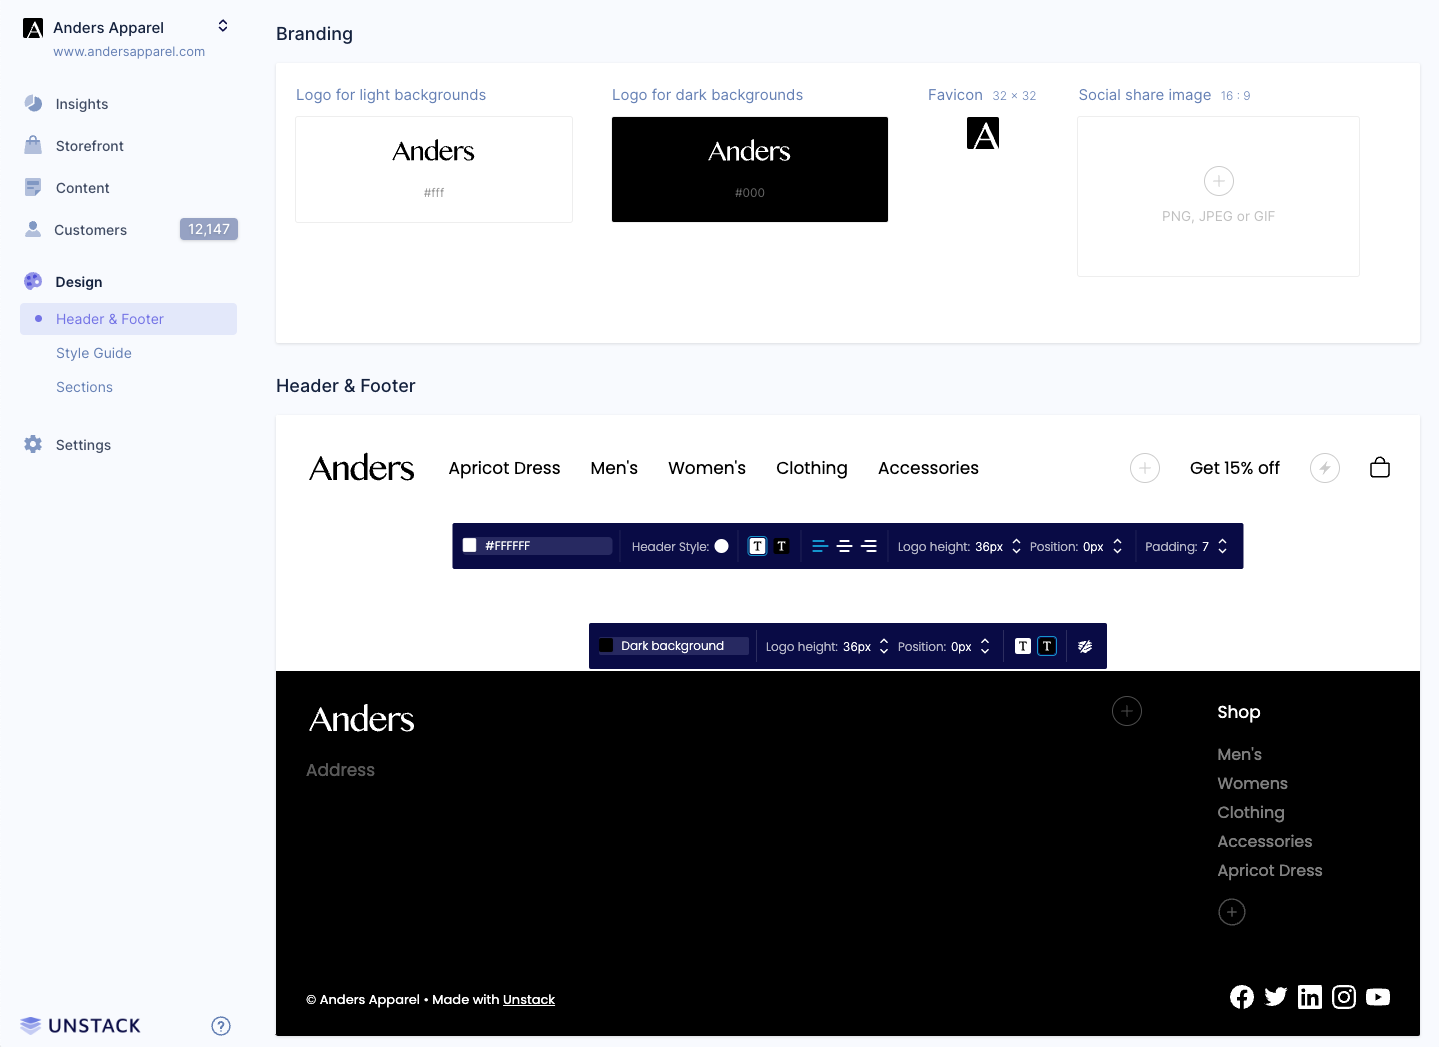Select center alignment in header toolbar

(844, 546)
